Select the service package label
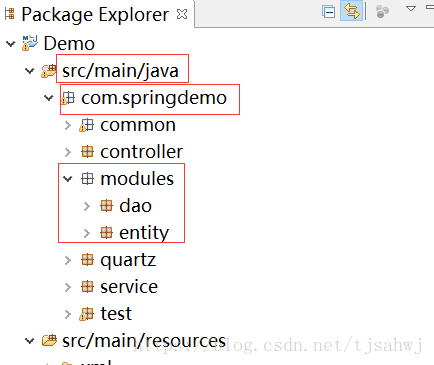Screen dimensions: 434x365 129,287
